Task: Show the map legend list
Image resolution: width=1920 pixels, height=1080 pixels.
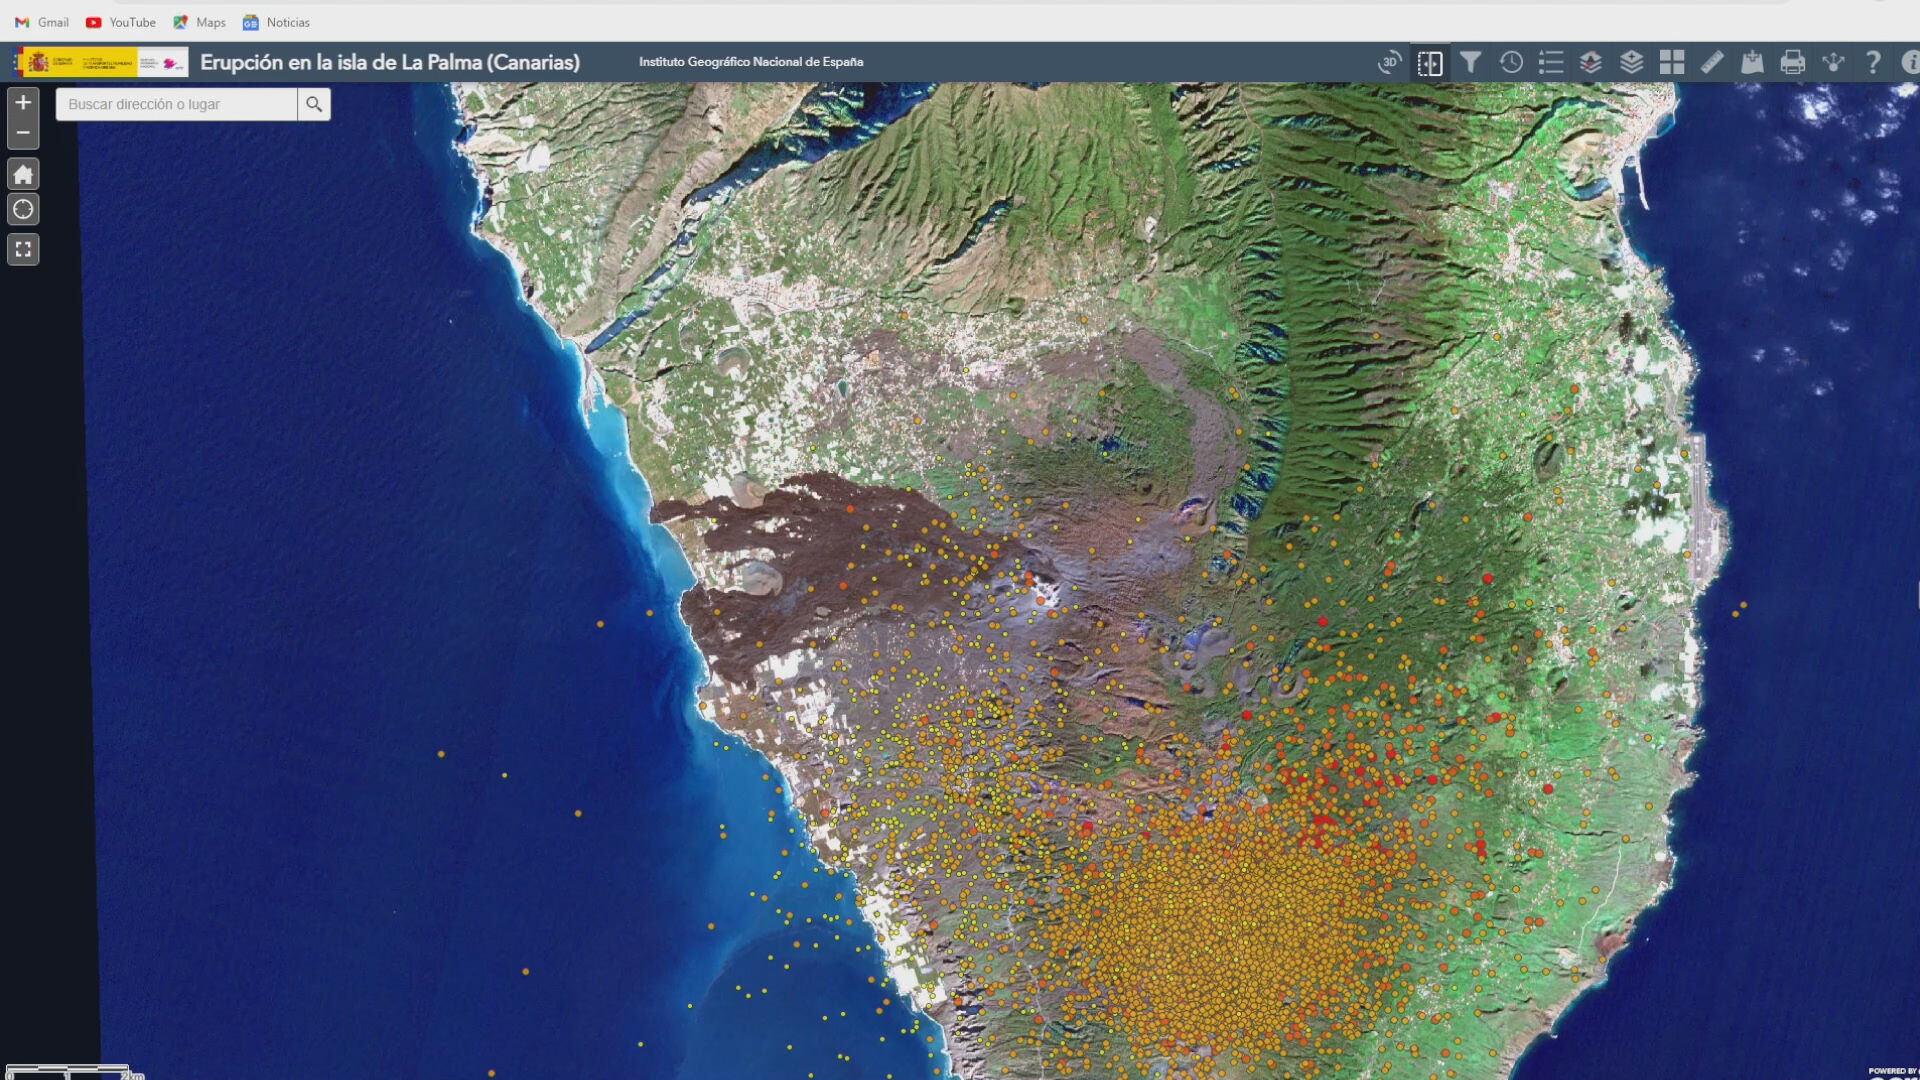Action: click(x=1551, y=62)
